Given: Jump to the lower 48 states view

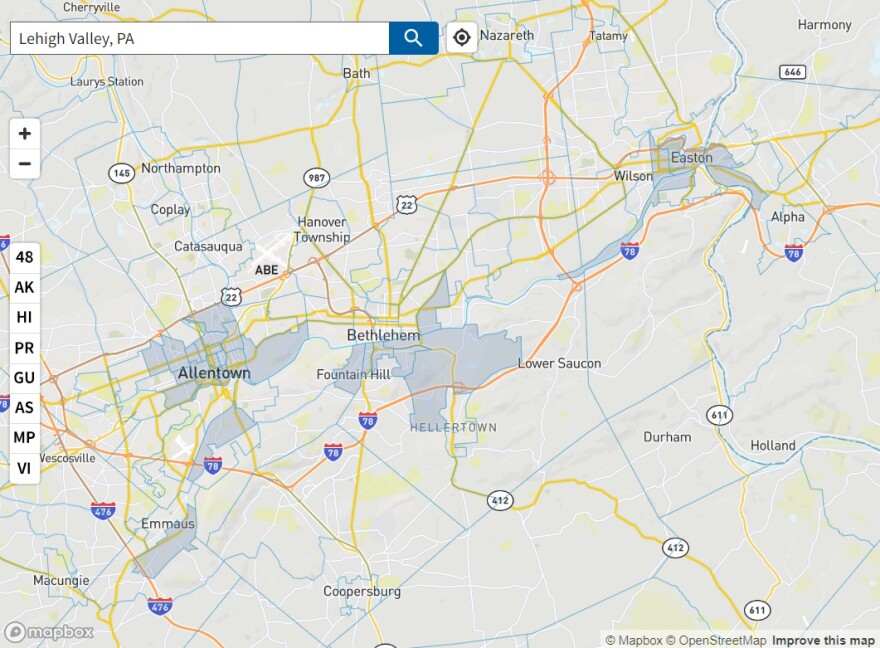Looking at the screenshot, I should click(x=25, y=257).
